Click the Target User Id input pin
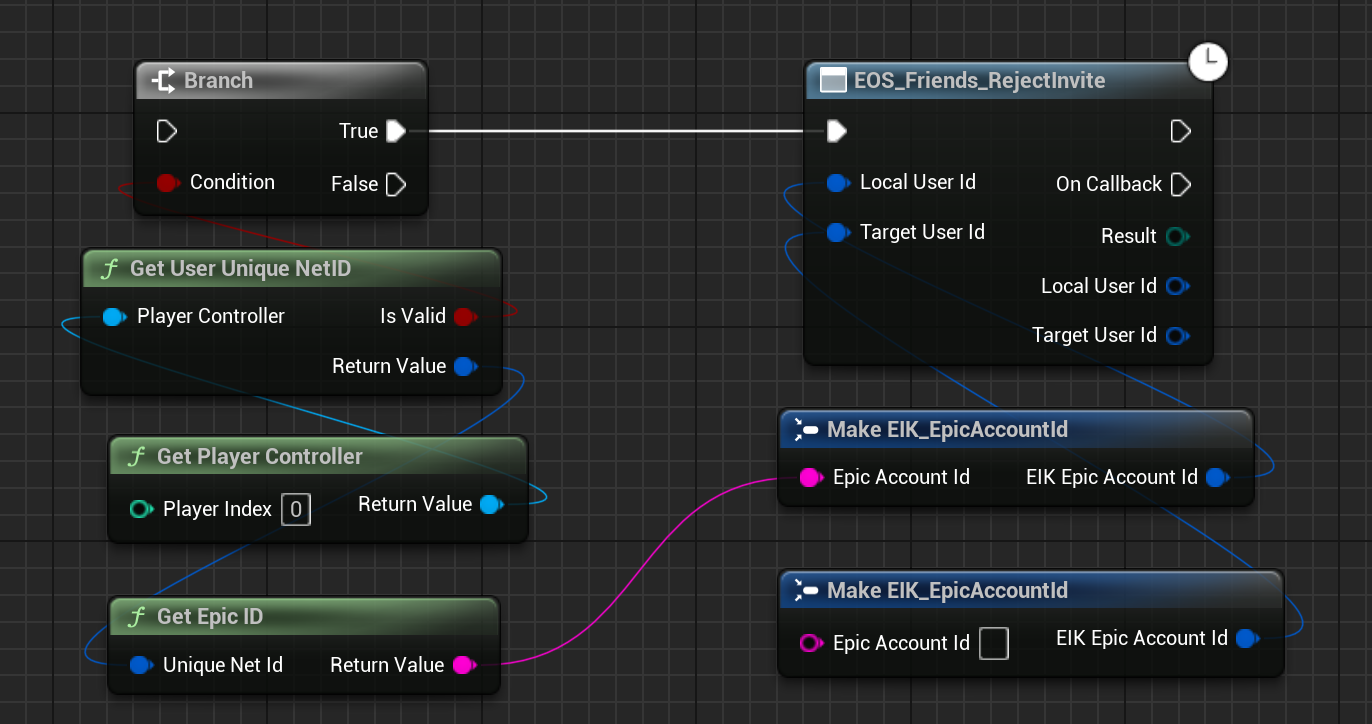1372x724 pixels. point(838,233)
